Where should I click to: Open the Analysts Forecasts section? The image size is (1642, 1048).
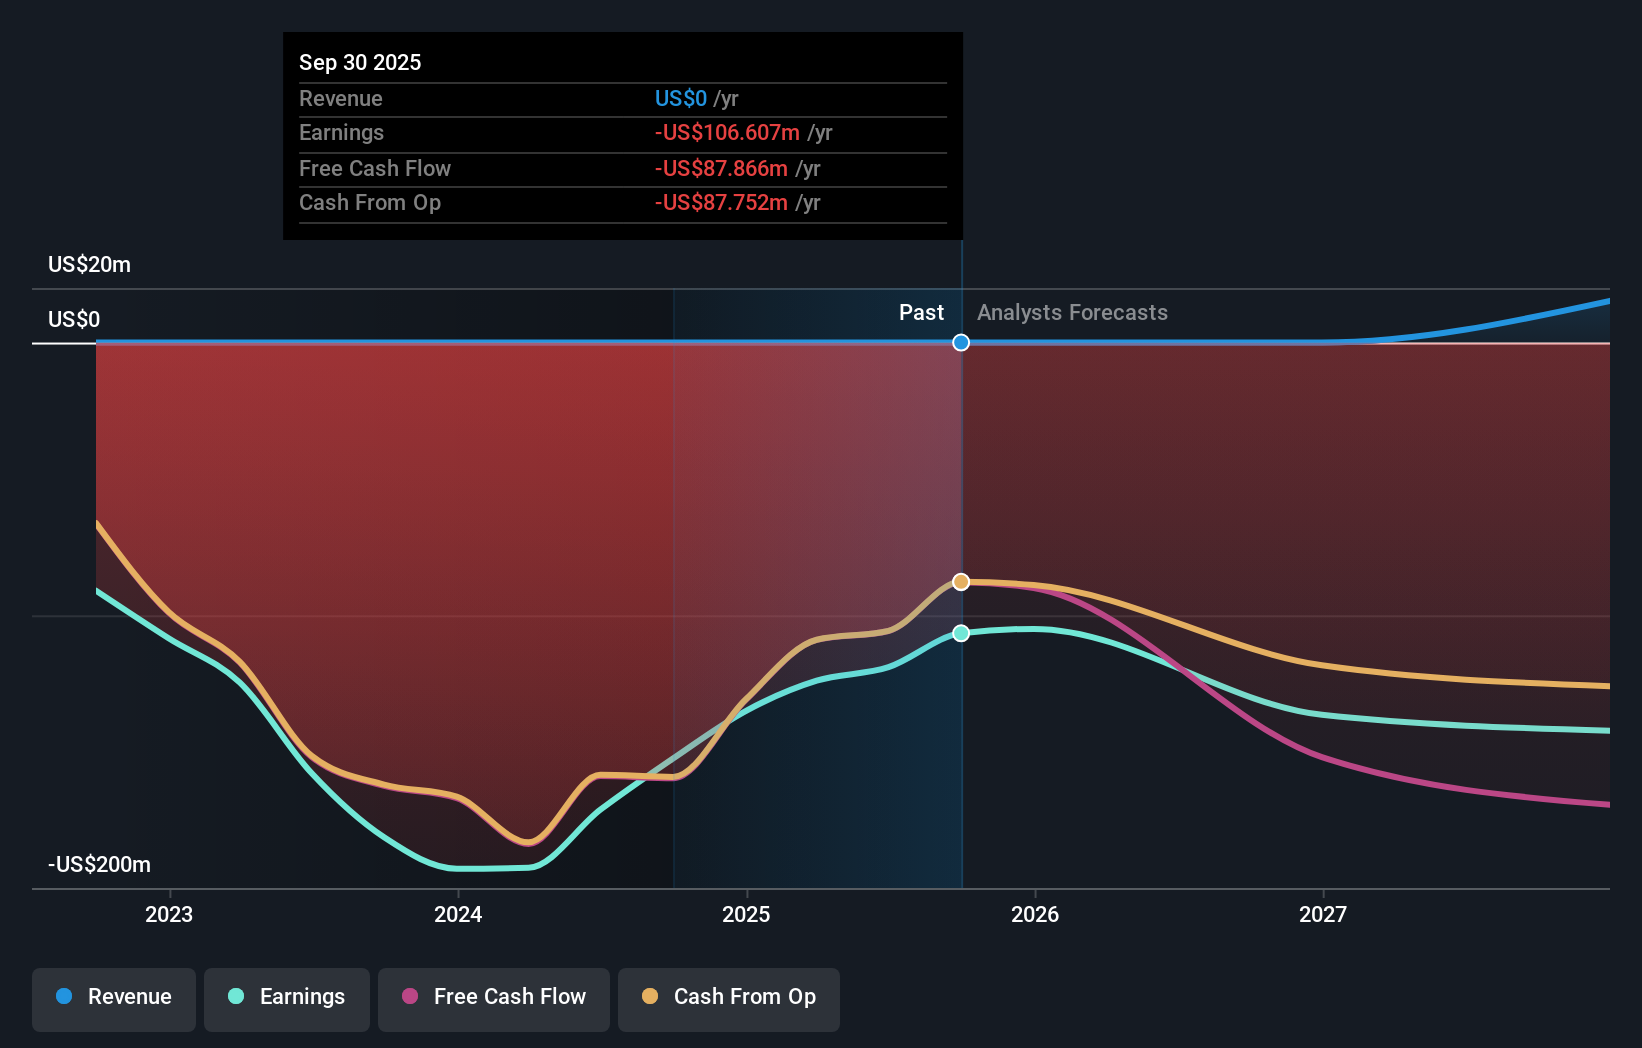pyautogui.click(x=1071, y=312)
